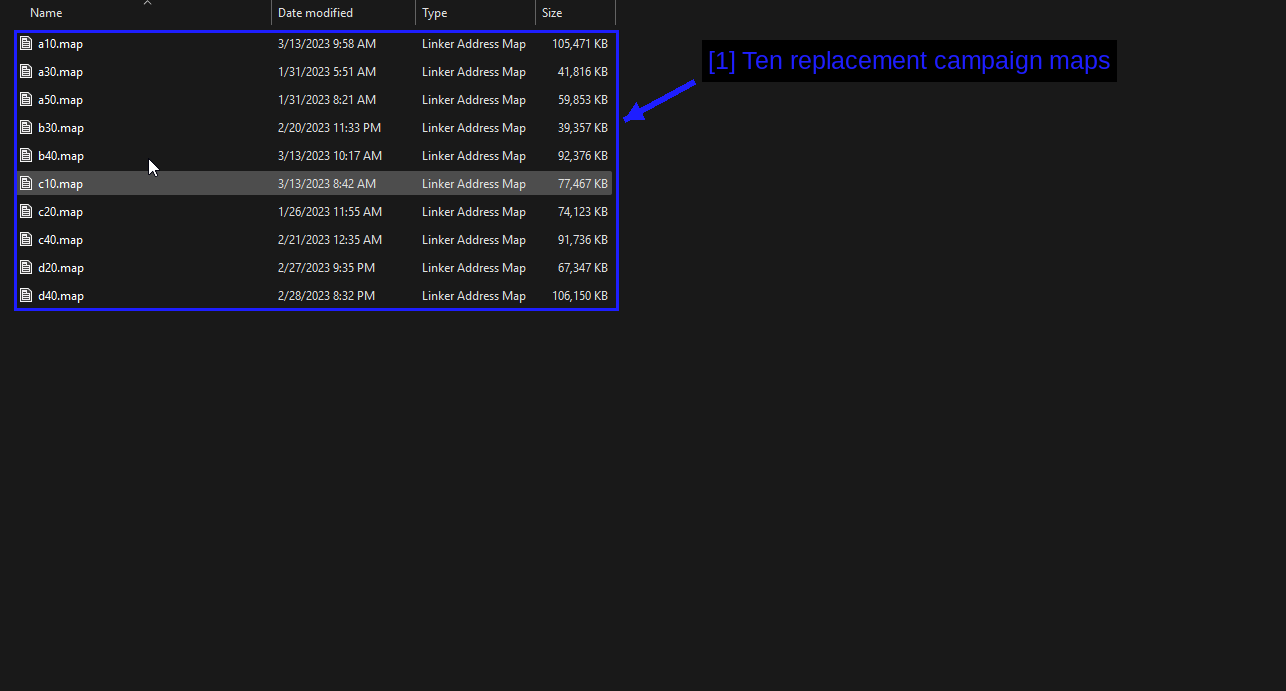Select the b40.map file name
The height and width of the screenshot is (691, 1286).
click(61, 156)
